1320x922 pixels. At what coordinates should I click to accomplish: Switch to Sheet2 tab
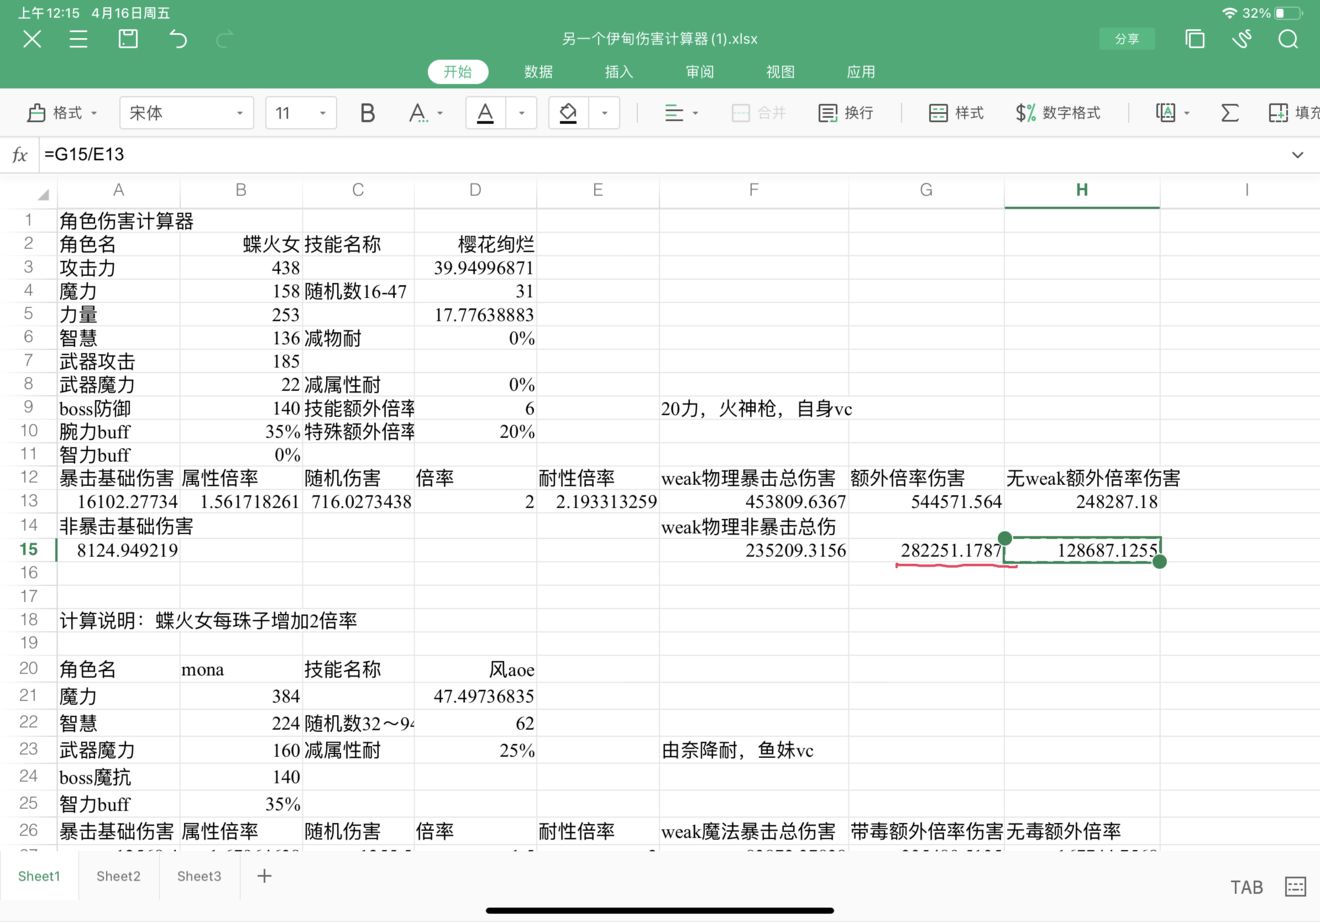[118, 876]
